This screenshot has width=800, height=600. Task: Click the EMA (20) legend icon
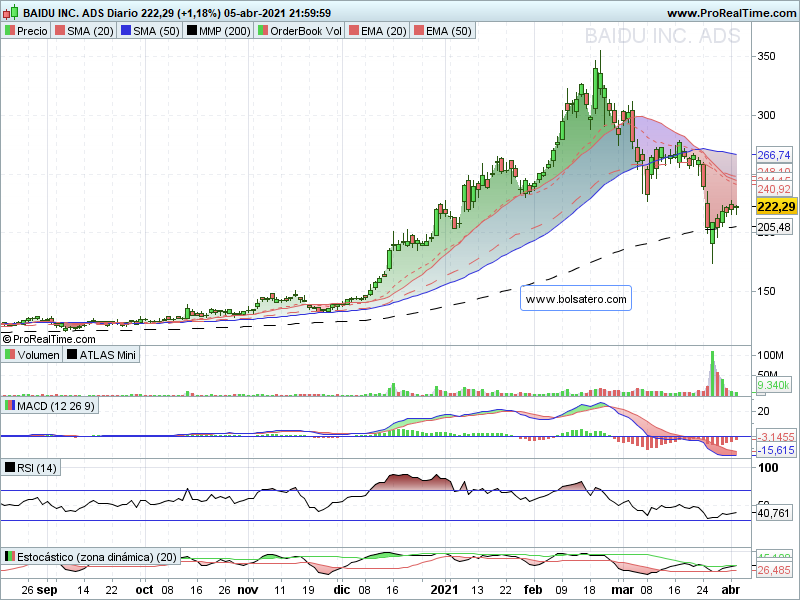click(354, 31)
